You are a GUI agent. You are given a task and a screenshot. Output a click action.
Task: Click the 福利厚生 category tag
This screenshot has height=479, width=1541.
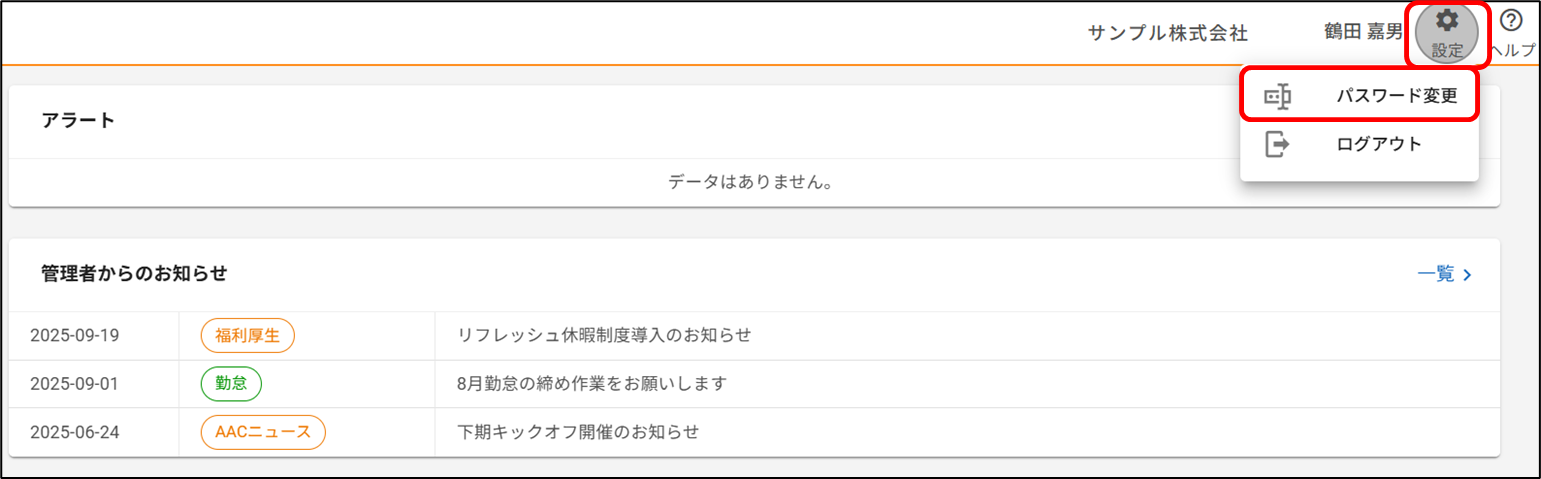(x=247, y=336)
